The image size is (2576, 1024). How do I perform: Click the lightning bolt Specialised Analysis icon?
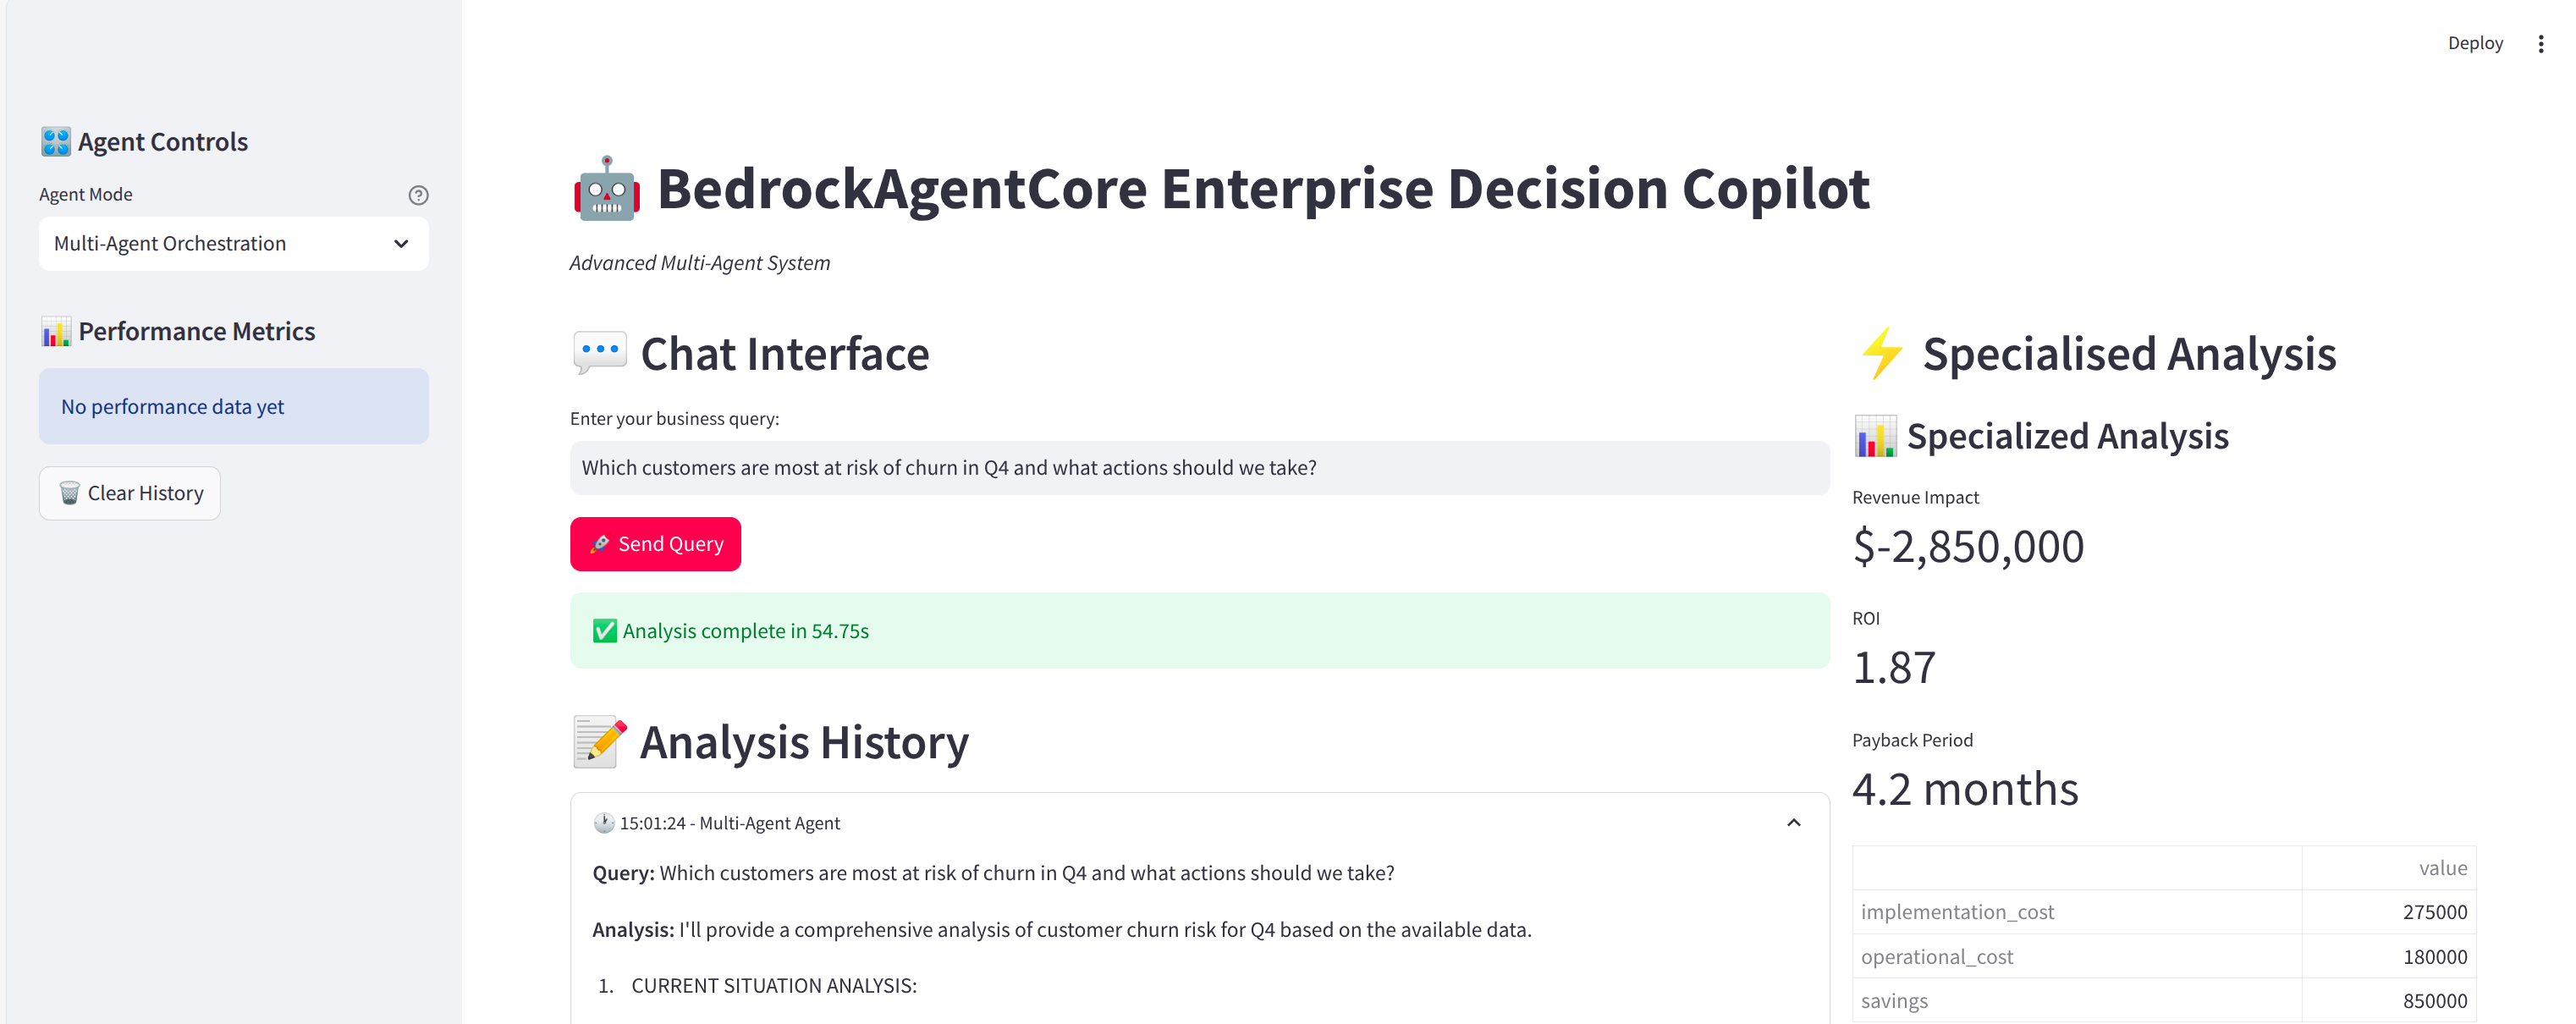(1881, 354)
